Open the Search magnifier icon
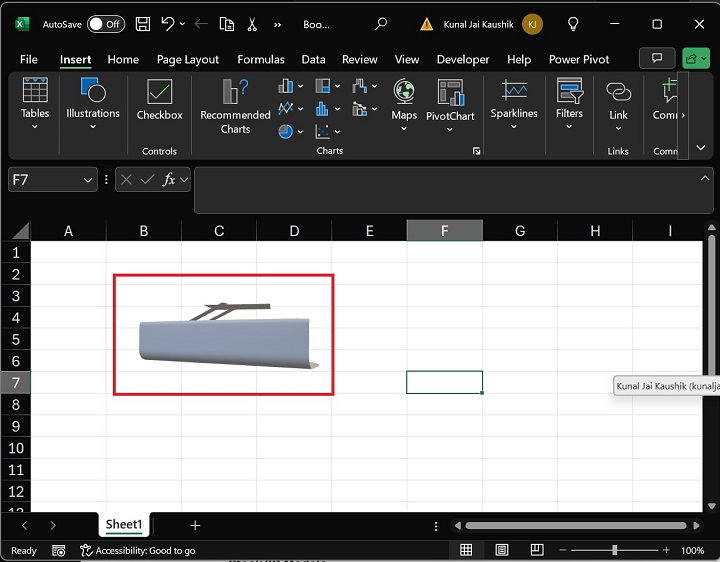Image resolution: width=720 pixels, height=562 pixels. coord(381,23)
